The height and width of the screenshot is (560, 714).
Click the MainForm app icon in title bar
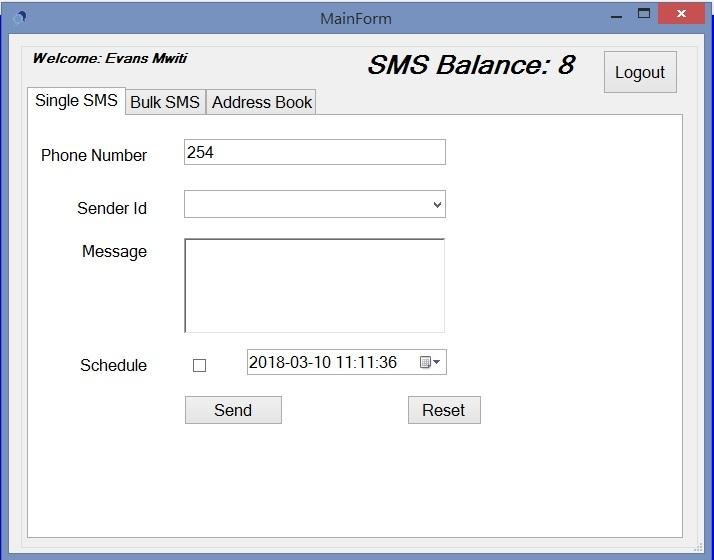point(20,18)
